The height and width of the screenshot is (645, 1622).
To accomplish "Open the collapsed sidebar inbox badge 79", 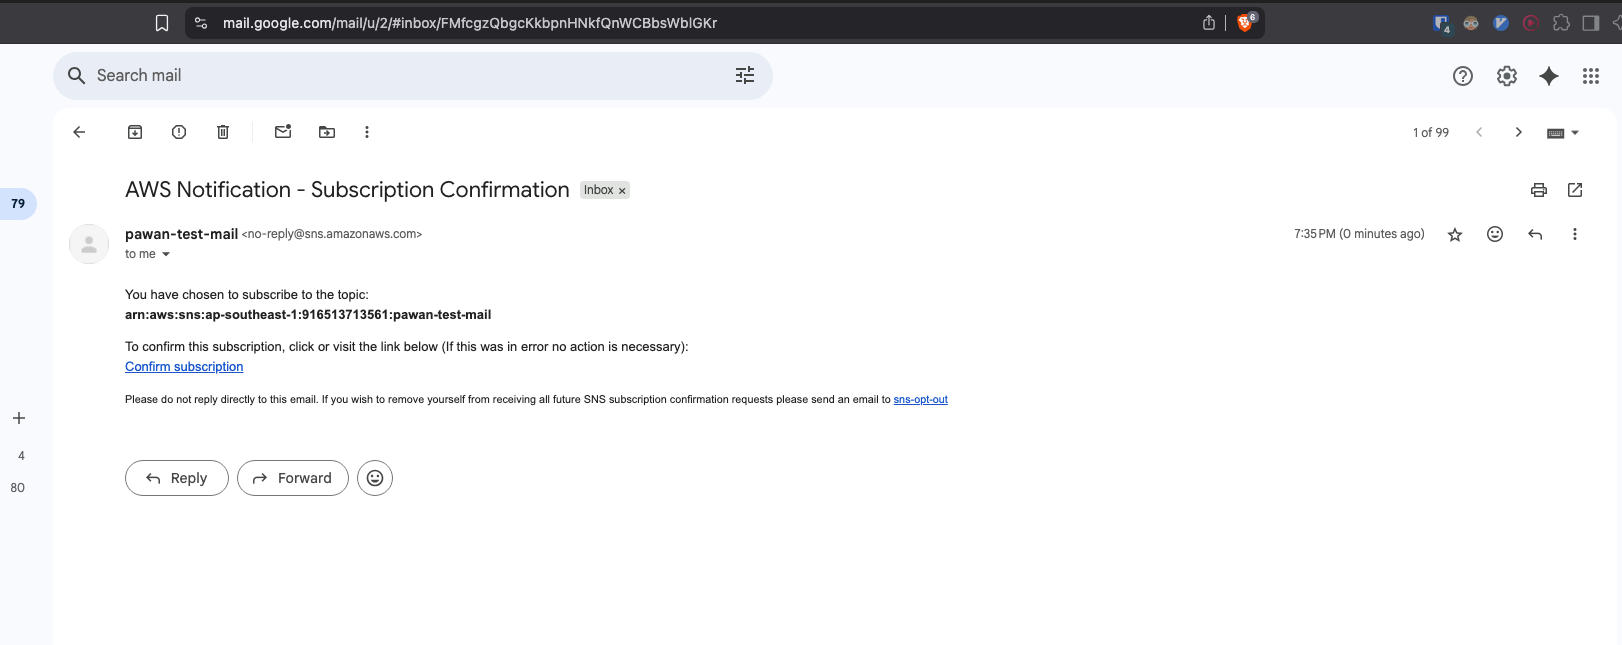I will pos(18,204).
